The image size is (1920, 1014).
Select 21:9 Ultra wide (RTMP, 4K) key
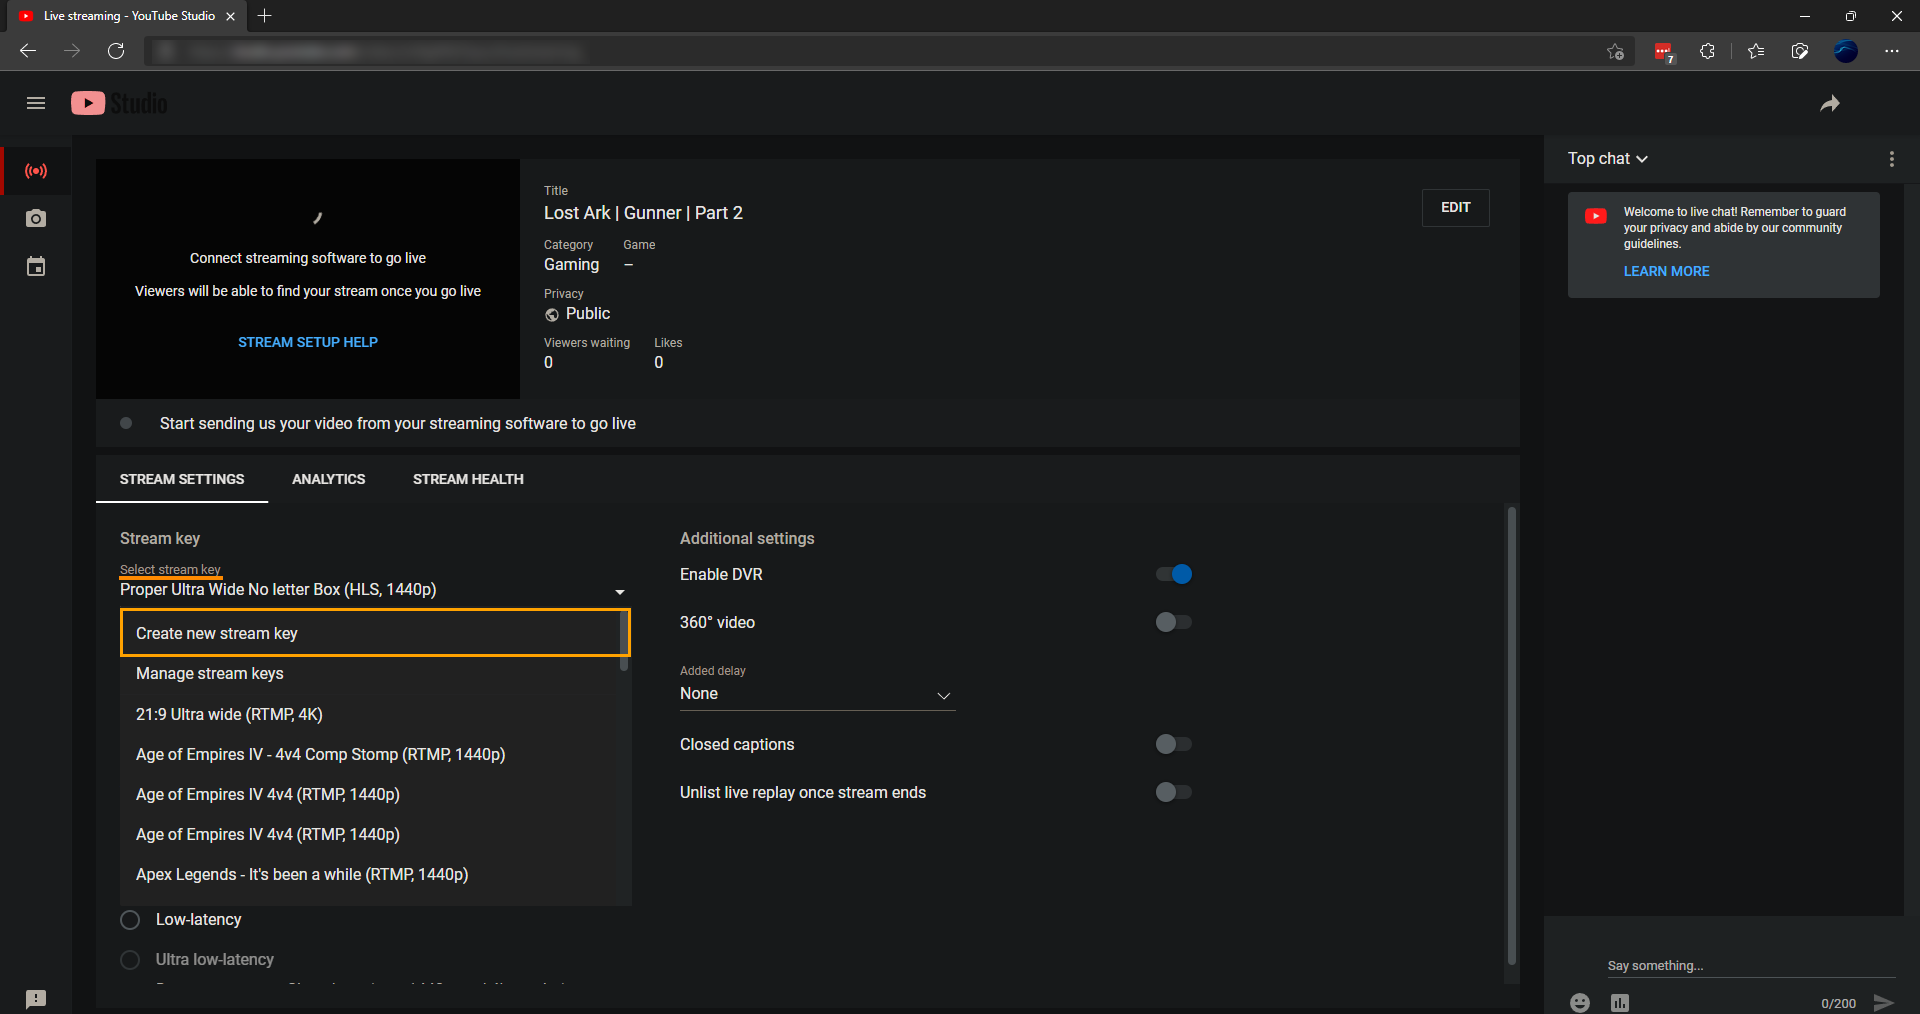(375, 714)
